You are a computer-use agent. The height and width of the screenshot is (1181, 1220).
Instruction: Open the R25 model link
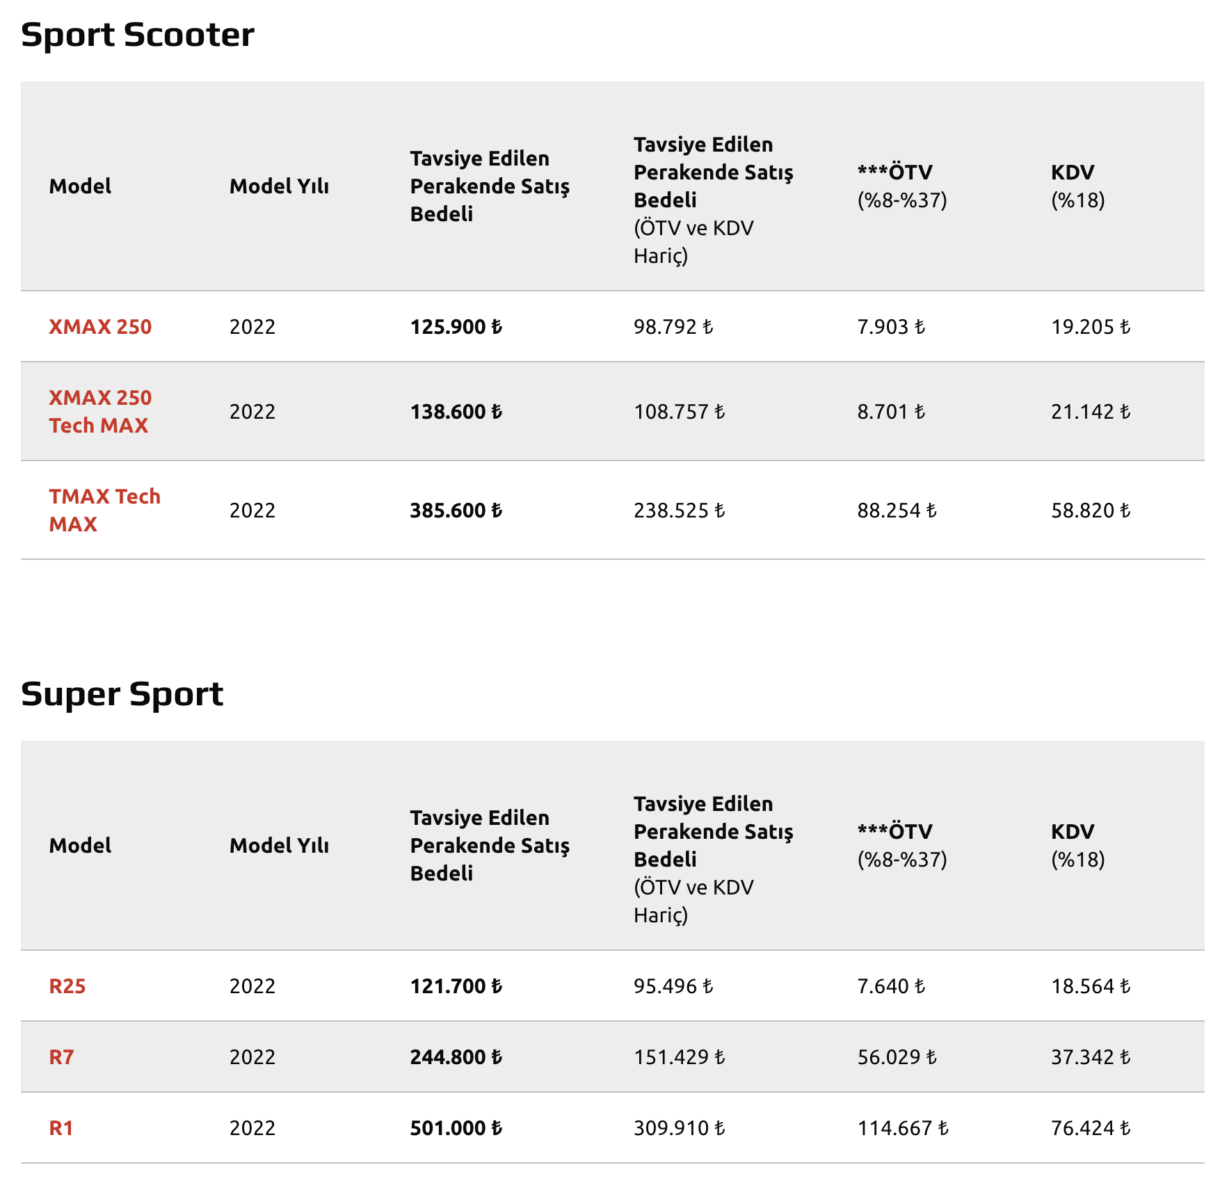click(67, 986)
